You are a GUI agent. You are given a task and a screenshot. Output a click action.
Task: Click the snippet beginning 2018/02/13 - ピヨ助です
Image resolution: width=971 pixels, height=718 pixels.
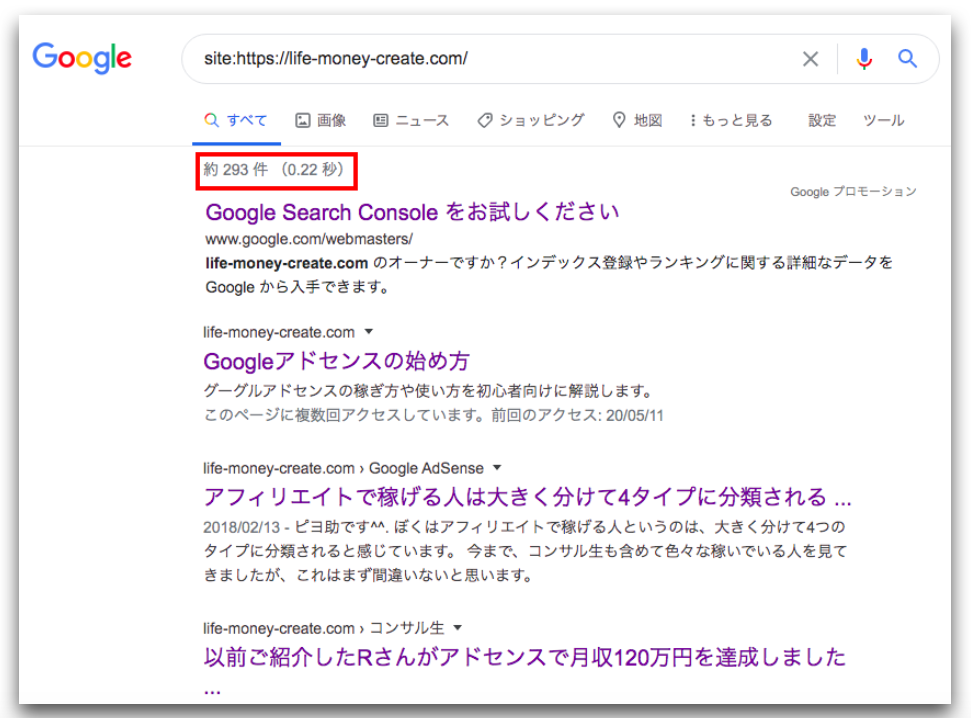(525, 551)
